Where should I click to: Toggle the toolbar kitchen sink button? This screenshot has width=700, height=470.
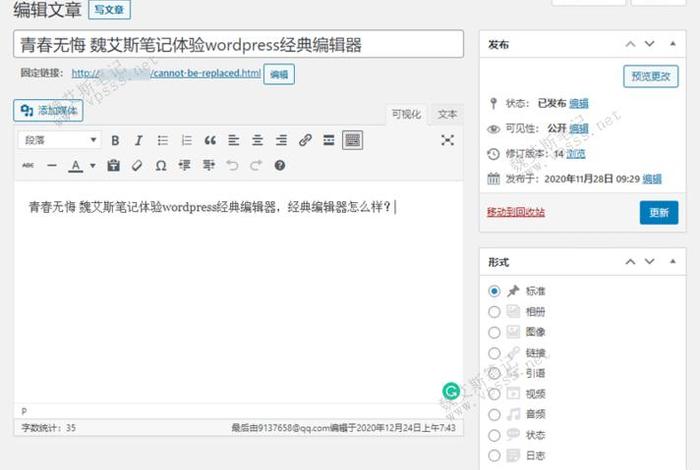coord(352,141)
